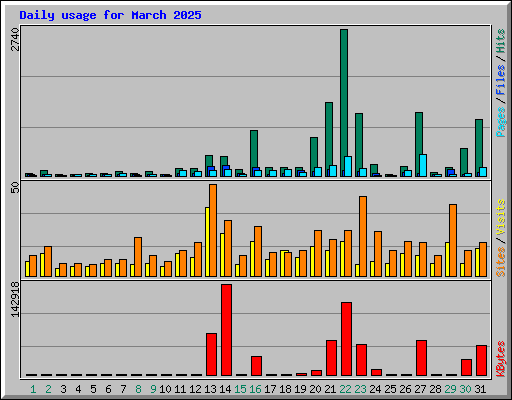This screenshot has width=512, height=400.
Task: Click the orange 'Sites' legend label
Action: pyautogui.click(x=500, y=262)
